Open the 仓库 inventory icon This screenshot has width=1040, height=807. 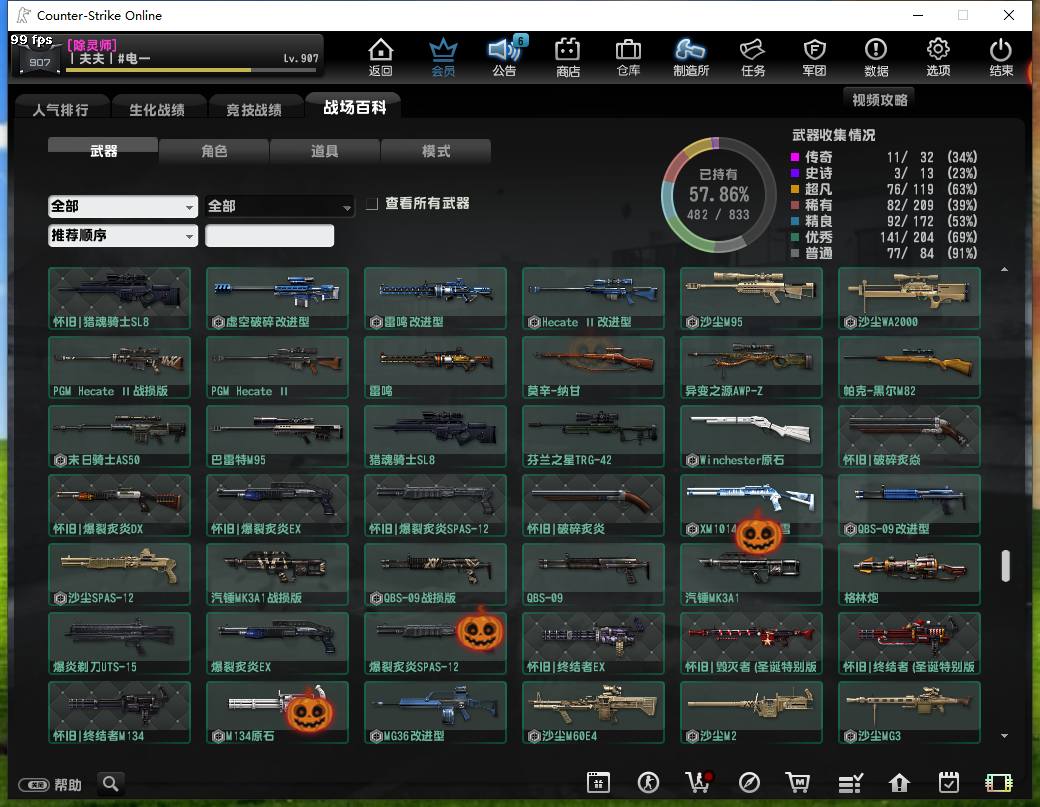[628, 57]
